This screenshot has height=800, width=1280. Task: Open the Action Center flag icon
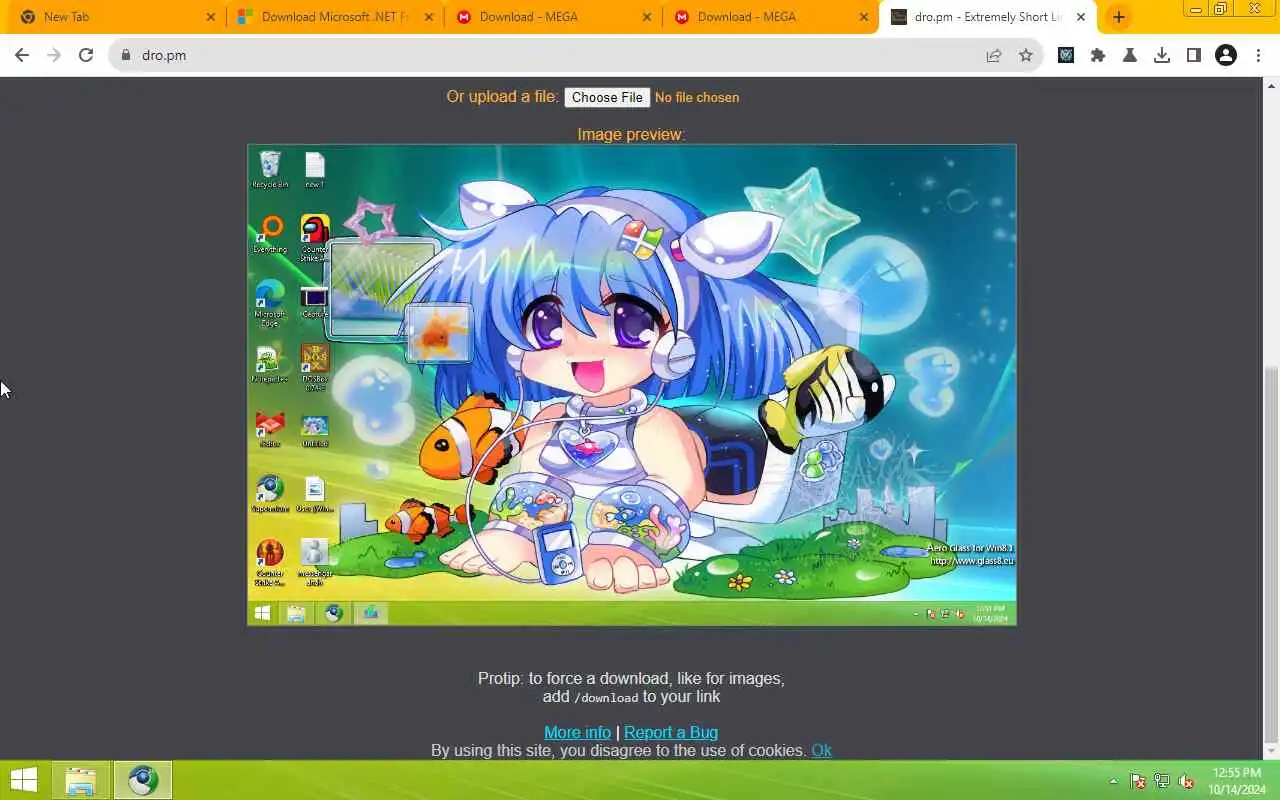pyautogui.click(x=1137, y=781)
